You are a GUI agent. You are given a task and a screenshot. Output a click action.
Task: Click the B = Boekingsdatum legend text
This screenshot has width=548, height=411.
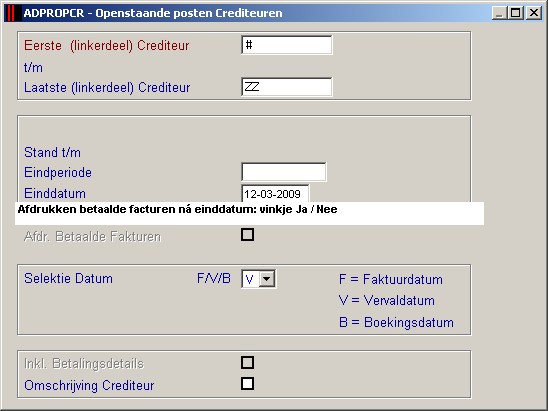(396, 322)
